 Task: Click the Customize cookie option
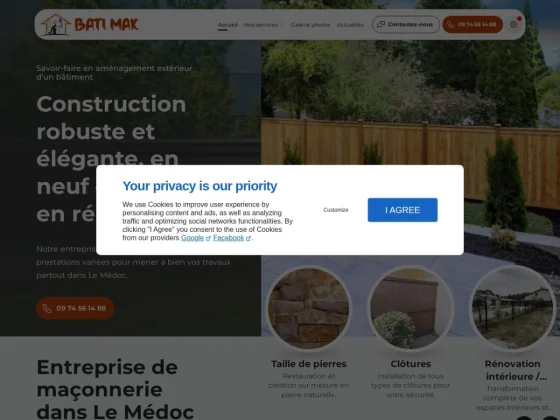[x=336, y=210]
